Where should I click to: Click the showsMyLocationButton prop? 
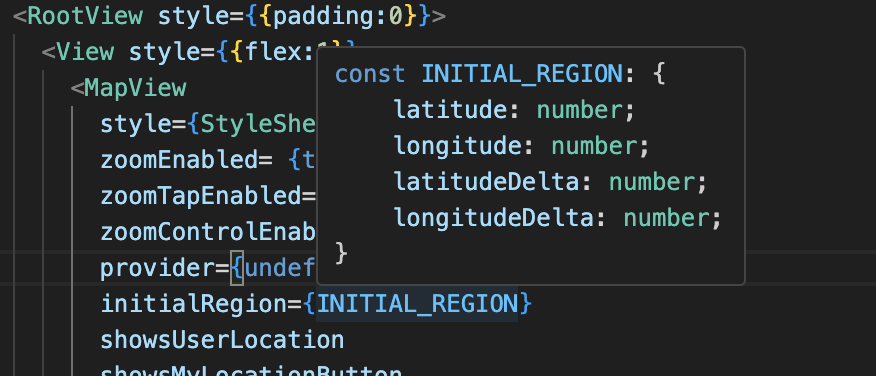[x=251, y=370]
